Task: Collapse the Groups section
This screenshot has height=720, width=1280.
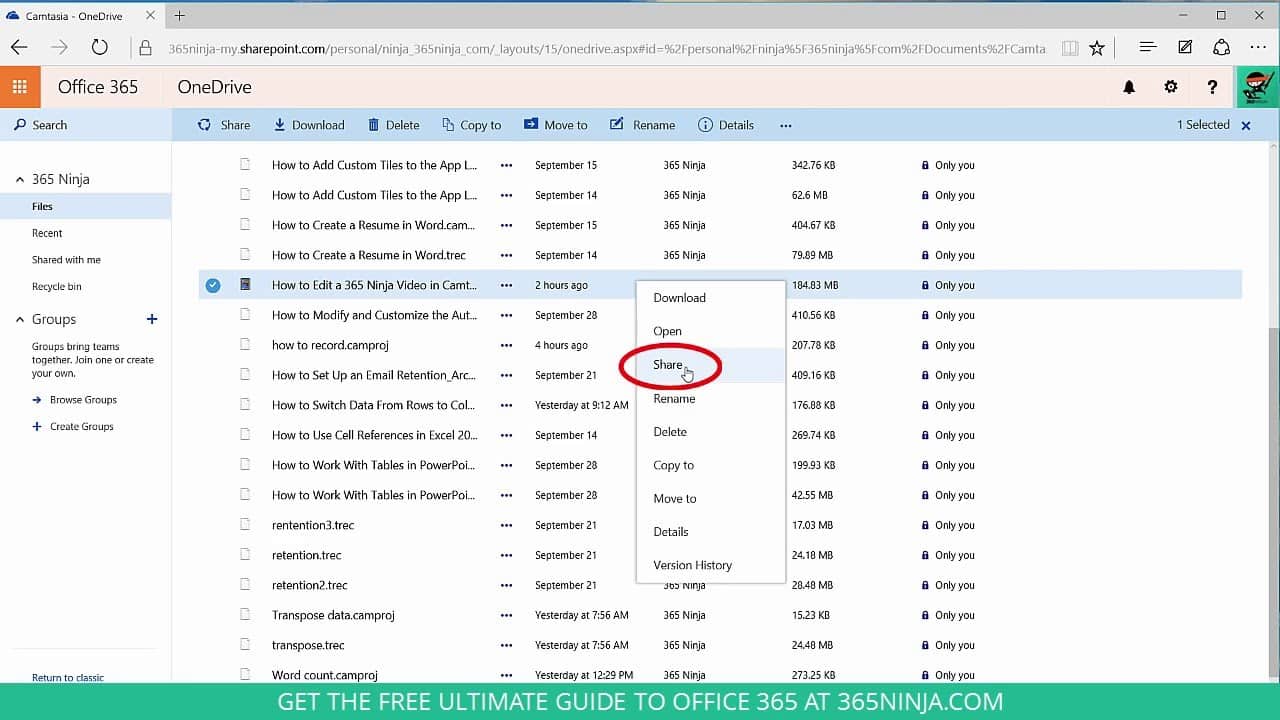Action: pyautogui.click(x=20, y=319)
